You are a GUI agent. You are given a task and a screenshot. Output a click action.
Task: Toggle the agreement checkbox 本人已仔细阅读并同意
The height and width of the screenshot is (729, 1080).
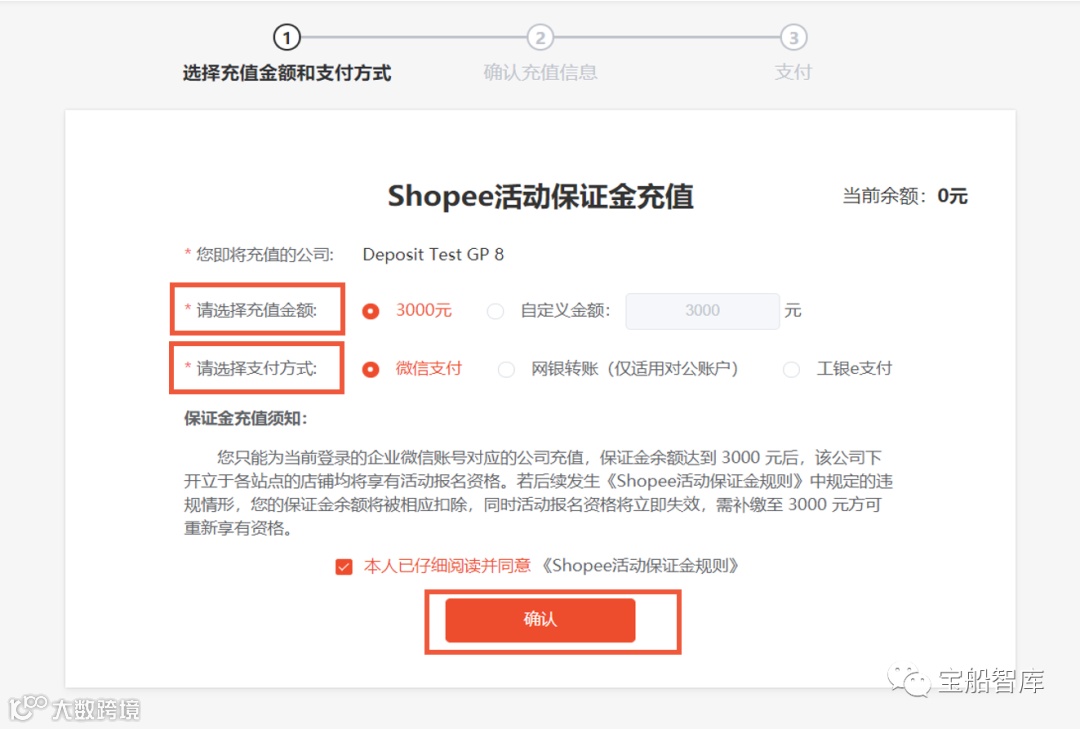coord(344,566)
